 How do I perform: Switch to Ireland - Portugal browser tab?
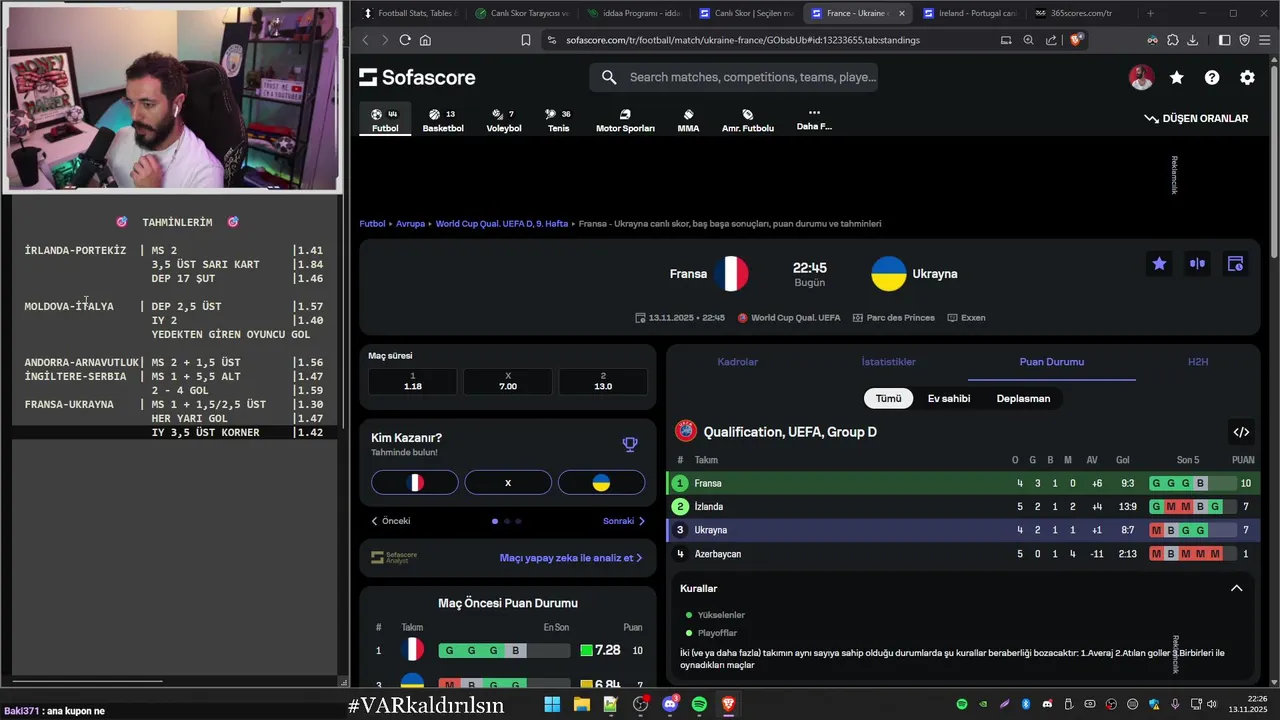pos(967,13)
